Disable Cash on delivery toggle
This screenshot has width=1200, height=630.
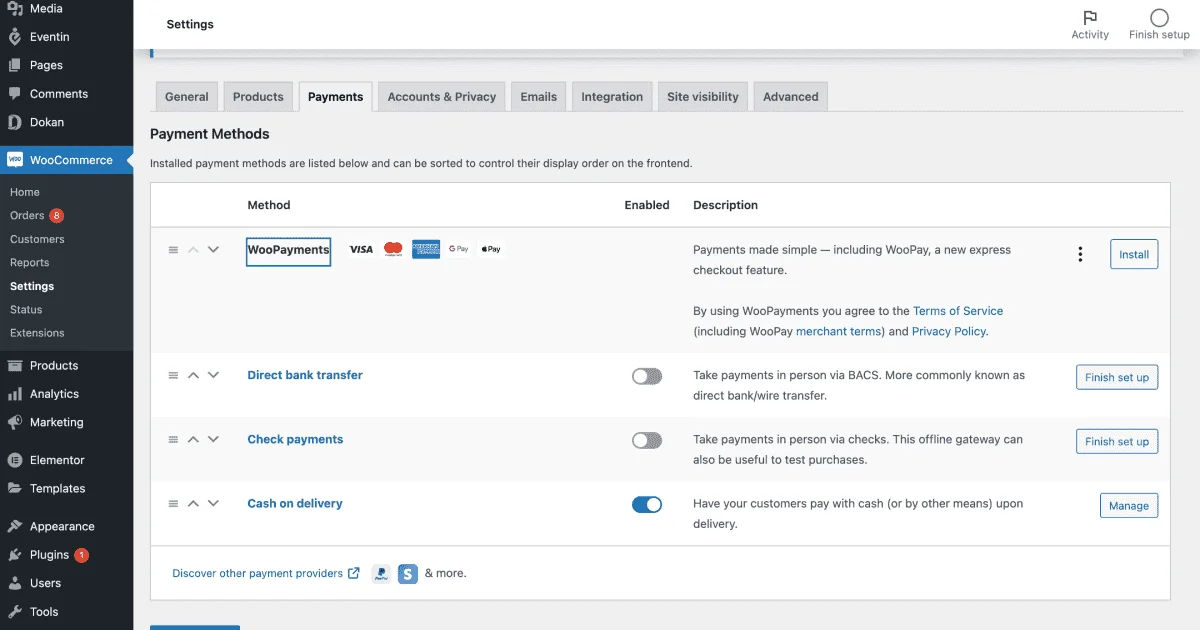pyautogui.click(x=647, y=505)
